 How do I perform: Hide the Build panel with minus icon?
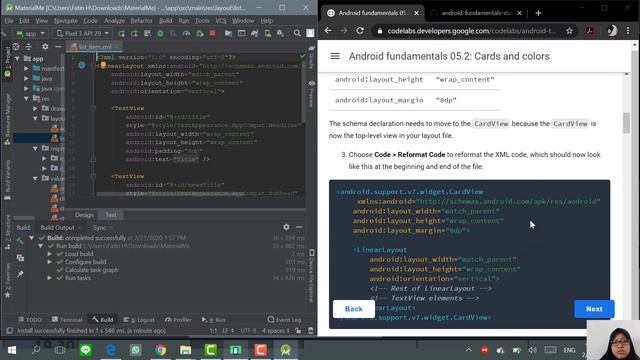(299, 227)
